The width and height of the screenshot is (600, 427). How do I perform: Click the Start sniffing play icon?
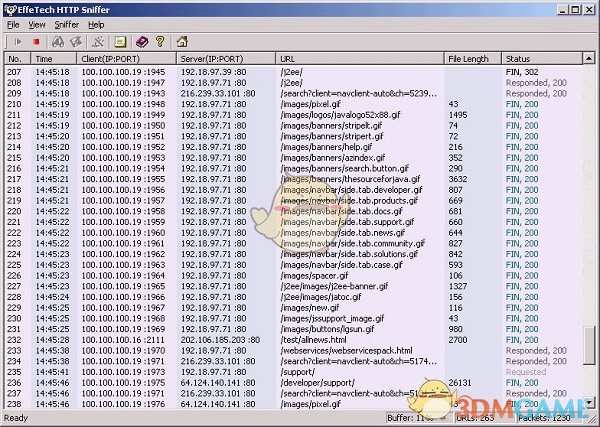[x=17, y=42]
